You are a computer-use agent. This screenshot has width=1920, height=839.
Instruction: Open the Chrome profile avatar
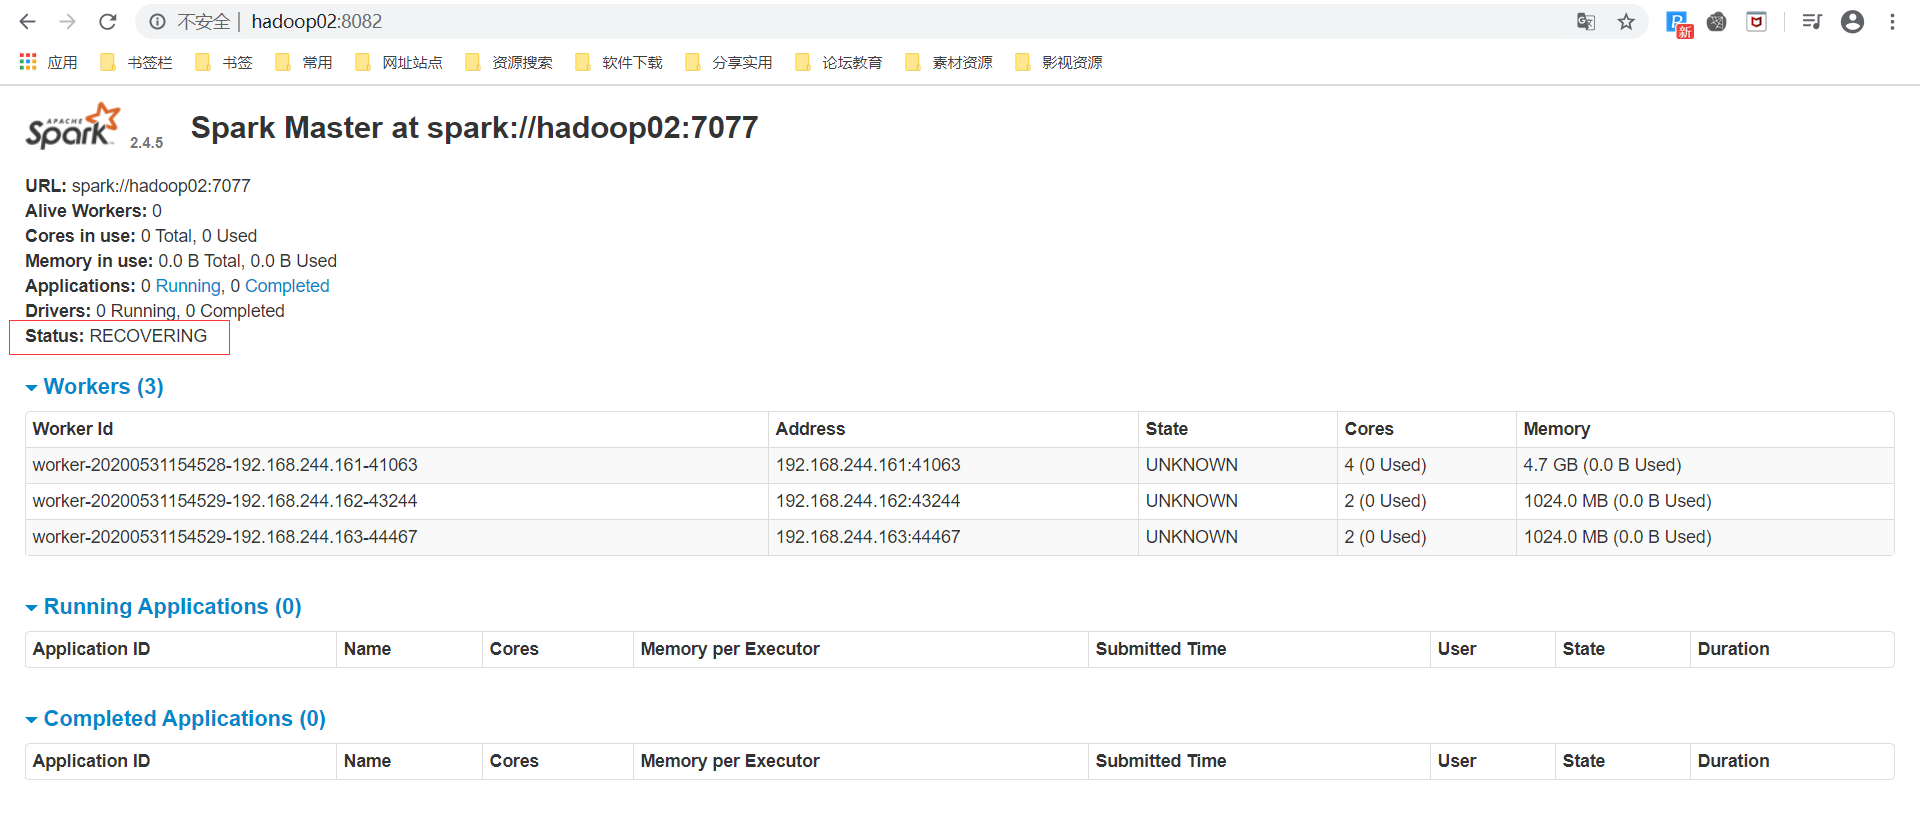[x=1852, y=21]
